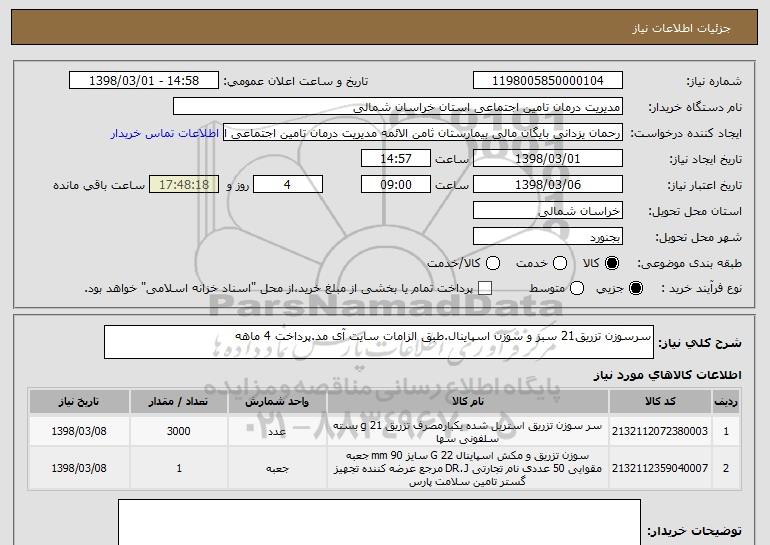
Task: Click the remaining time countdown 17:48:18
Action: click(x=184, y=185)
